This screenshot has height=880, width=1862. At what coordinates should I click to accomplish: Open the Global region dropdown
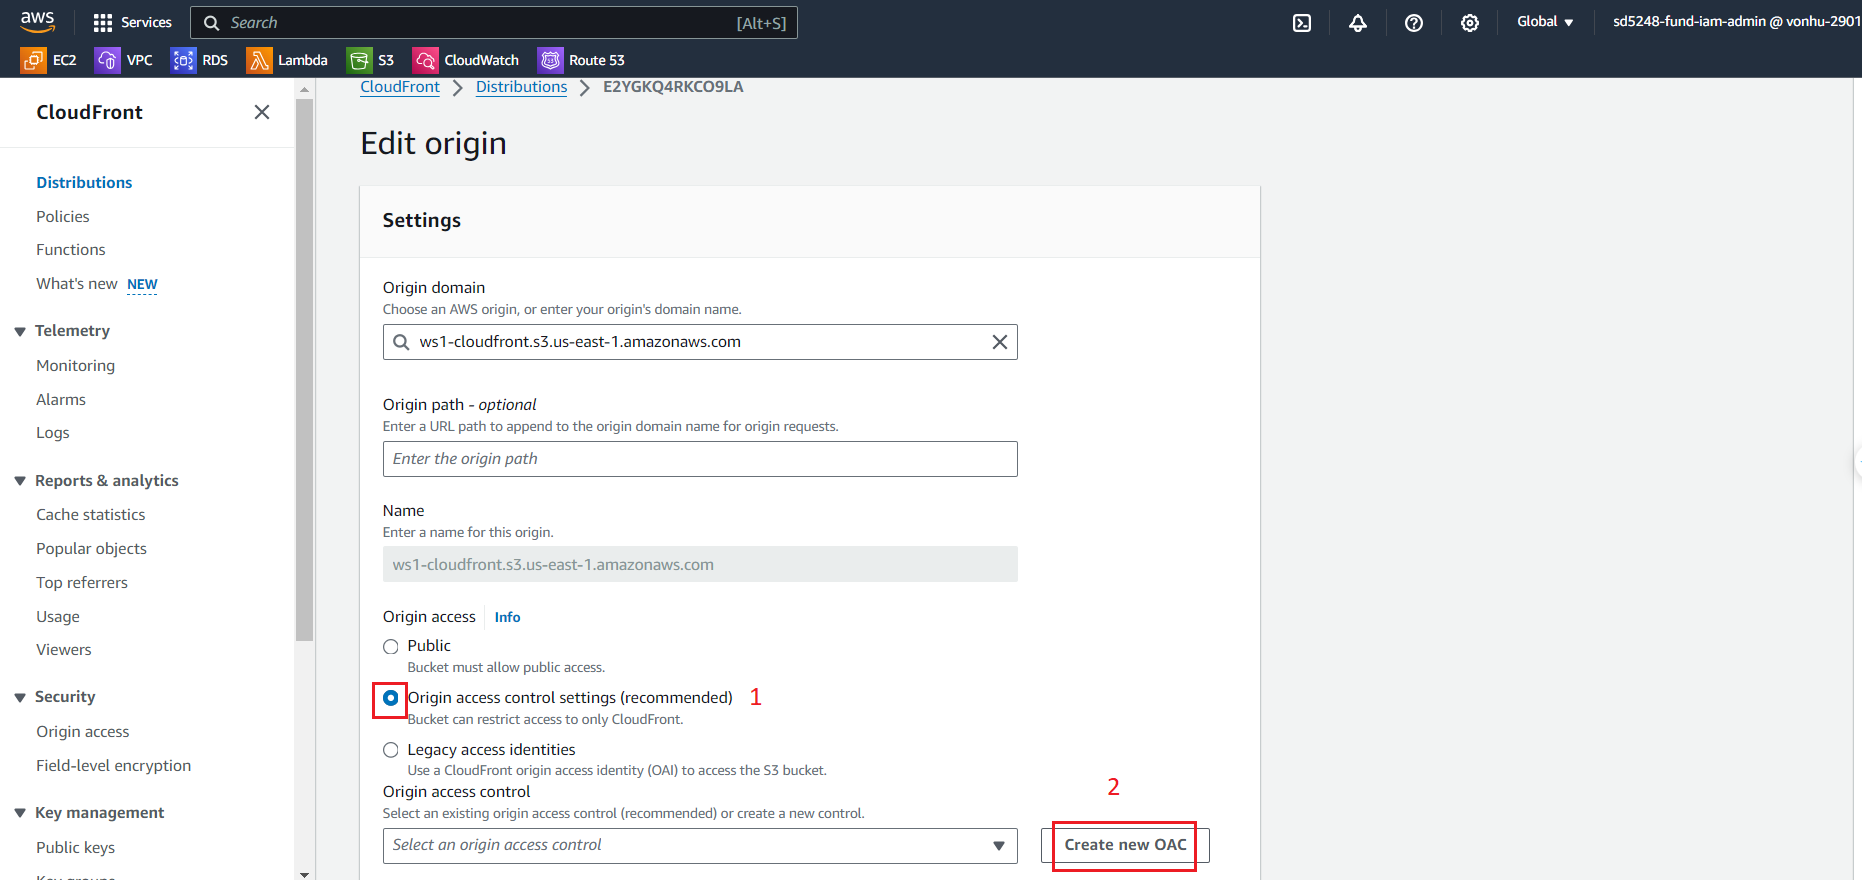pos(1544,22)
